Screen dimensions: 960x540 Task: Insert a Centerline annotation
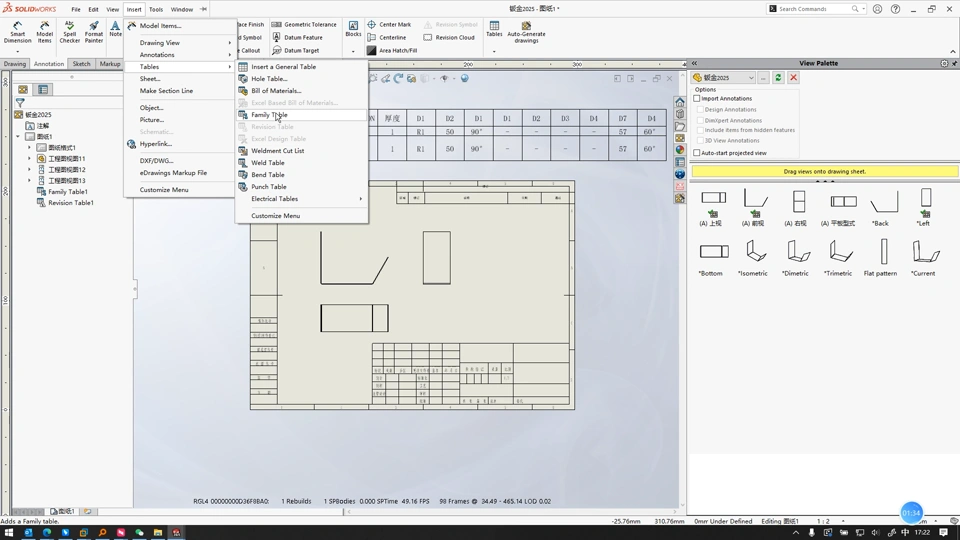point(386,37)
